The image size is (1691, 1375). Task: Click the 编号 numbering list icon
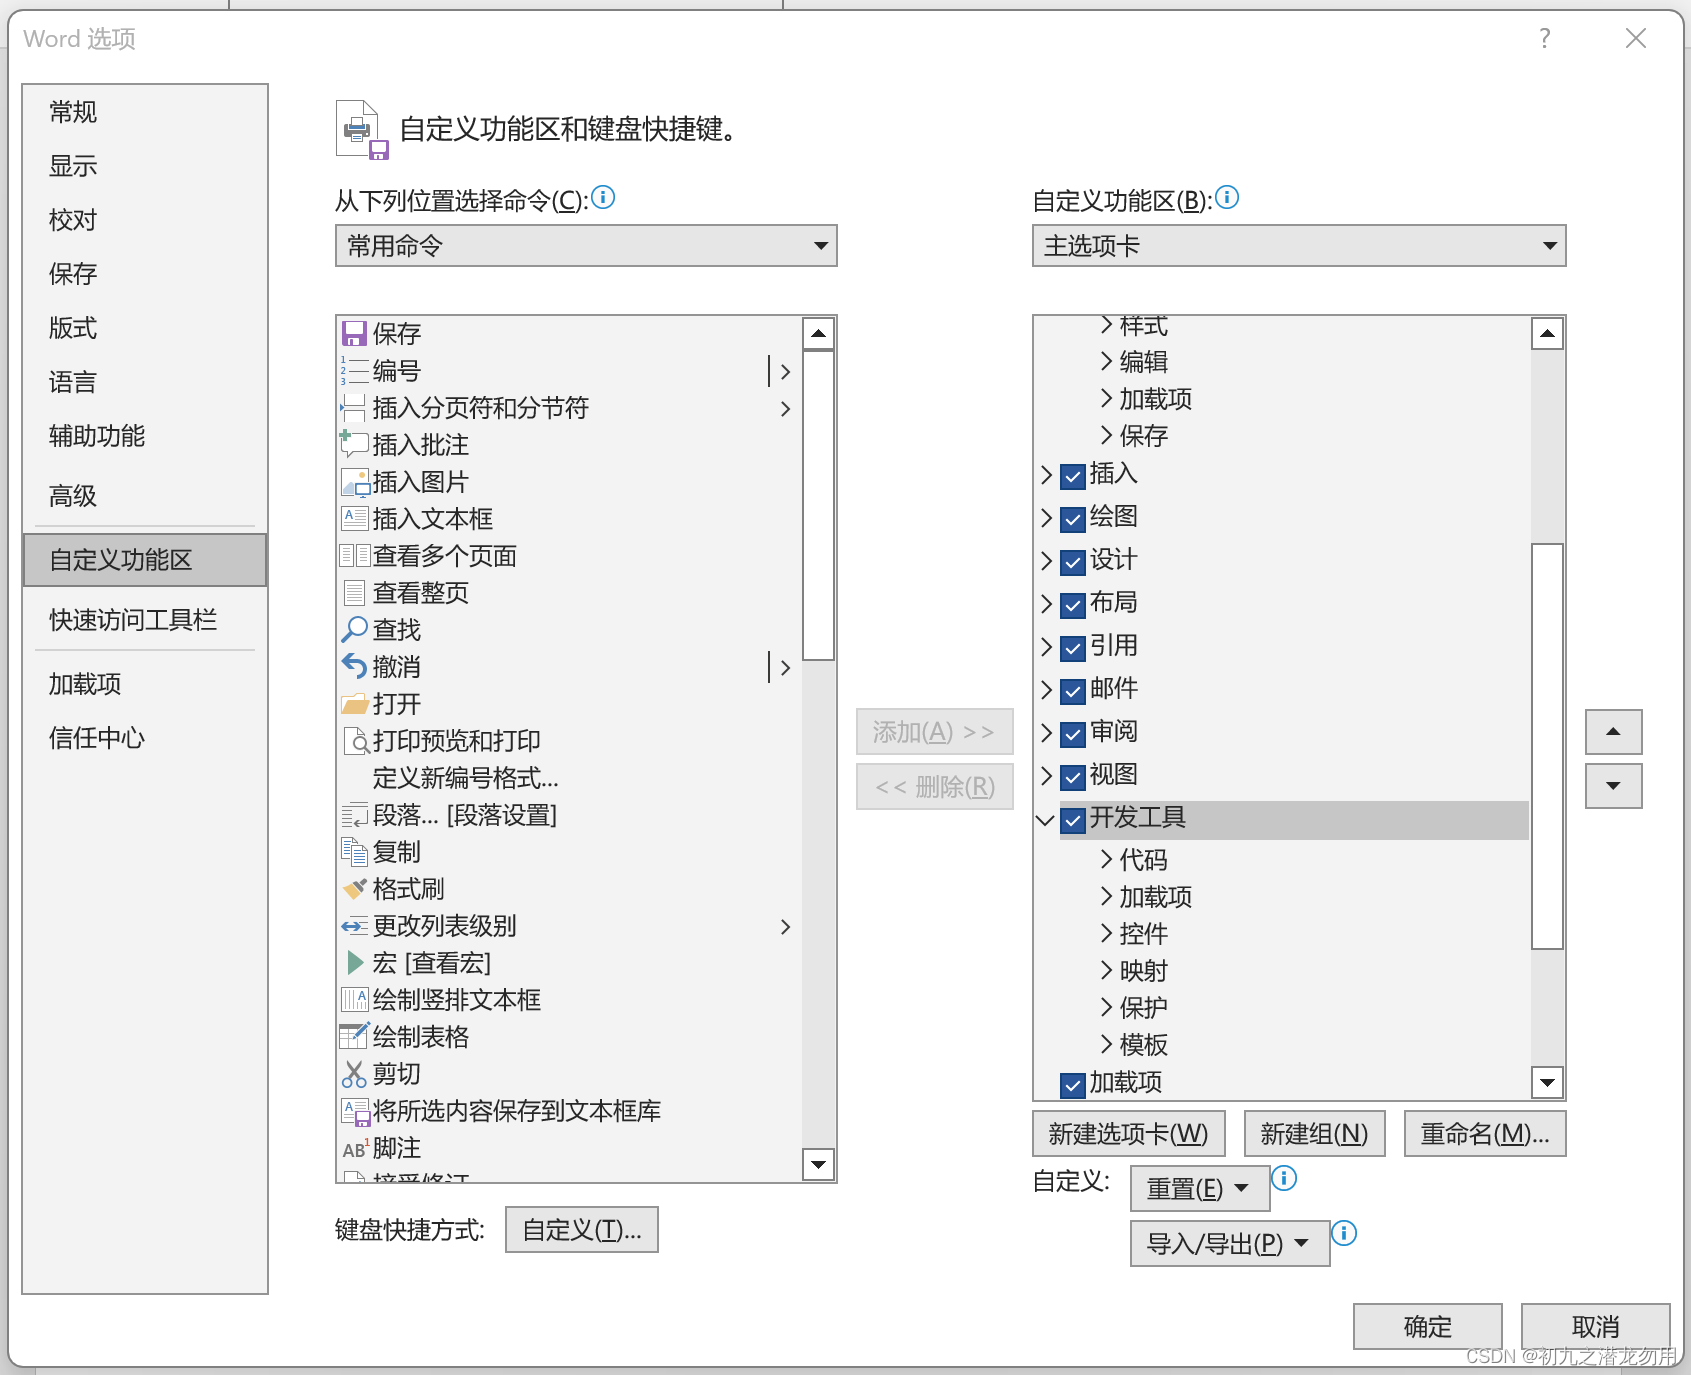(x=354, y=370)
